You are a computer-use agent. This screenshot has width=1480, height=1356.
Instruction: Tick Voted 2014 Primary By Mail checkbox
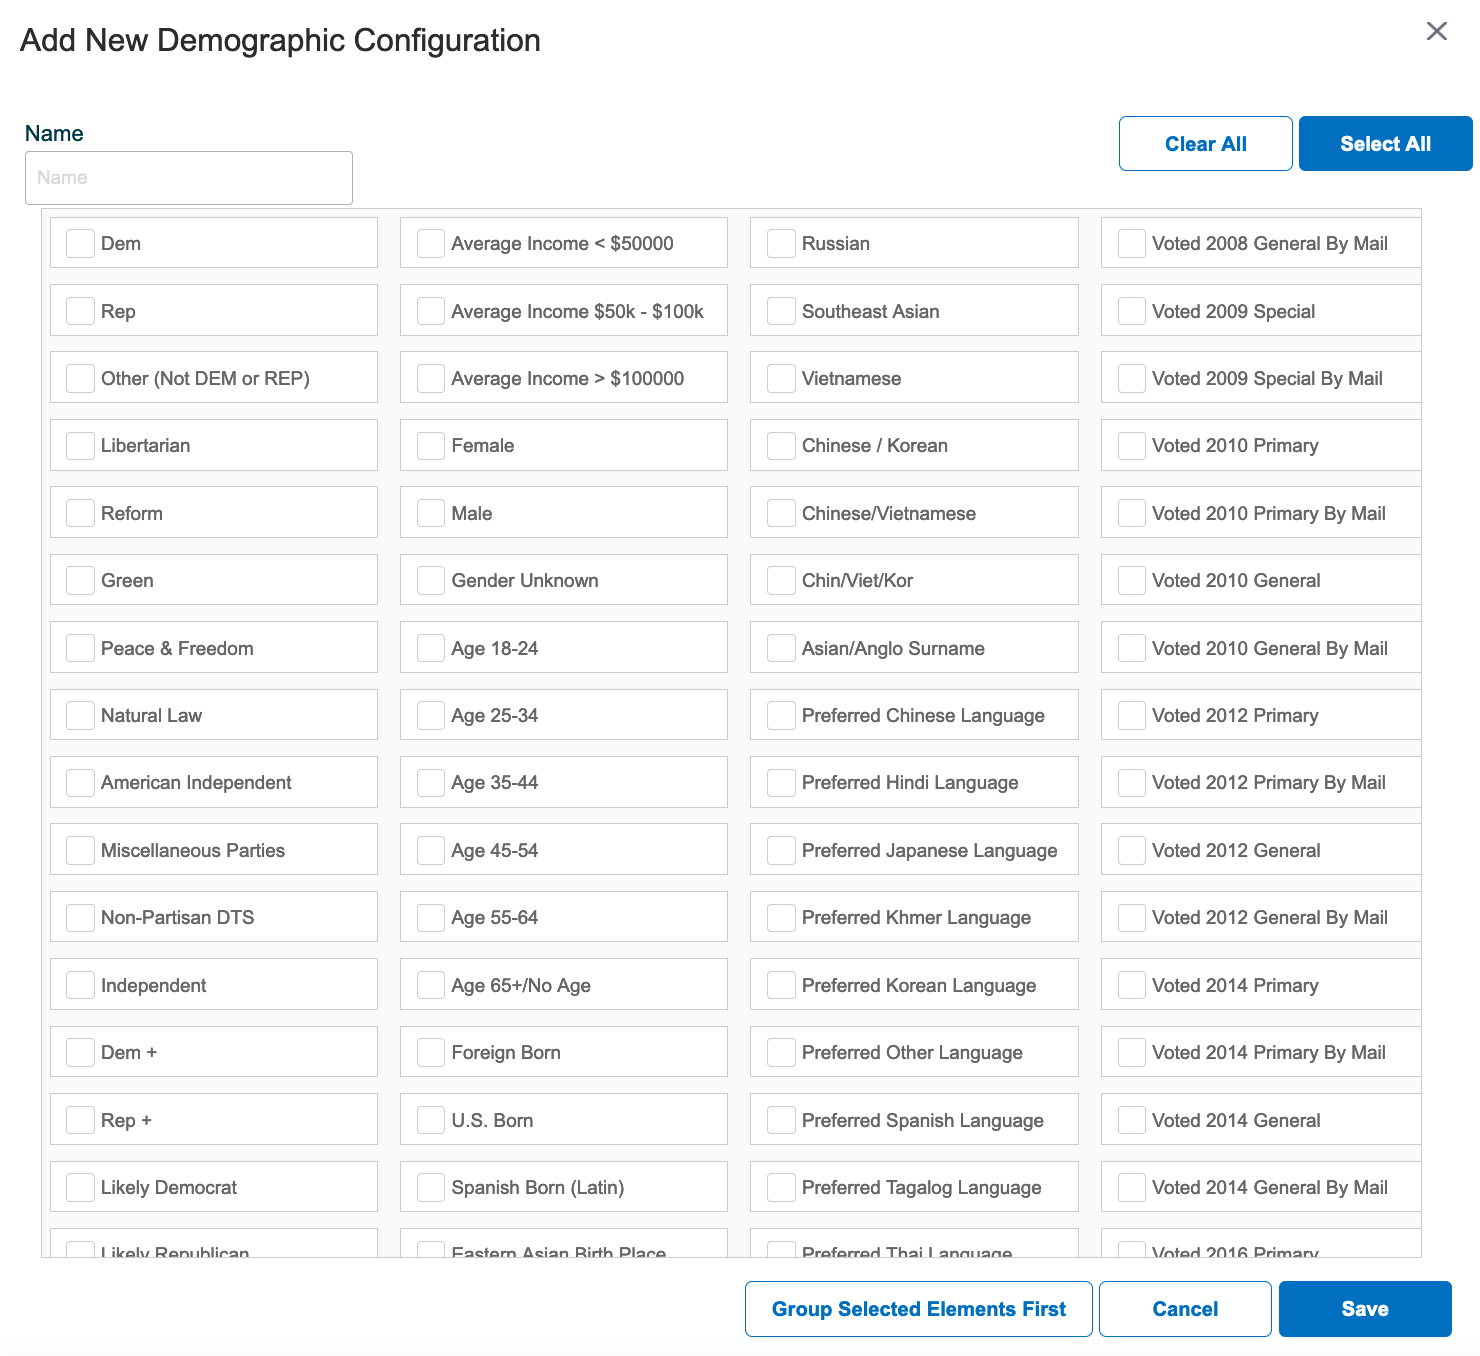pyautogui.click(x=1132, y=1052)
